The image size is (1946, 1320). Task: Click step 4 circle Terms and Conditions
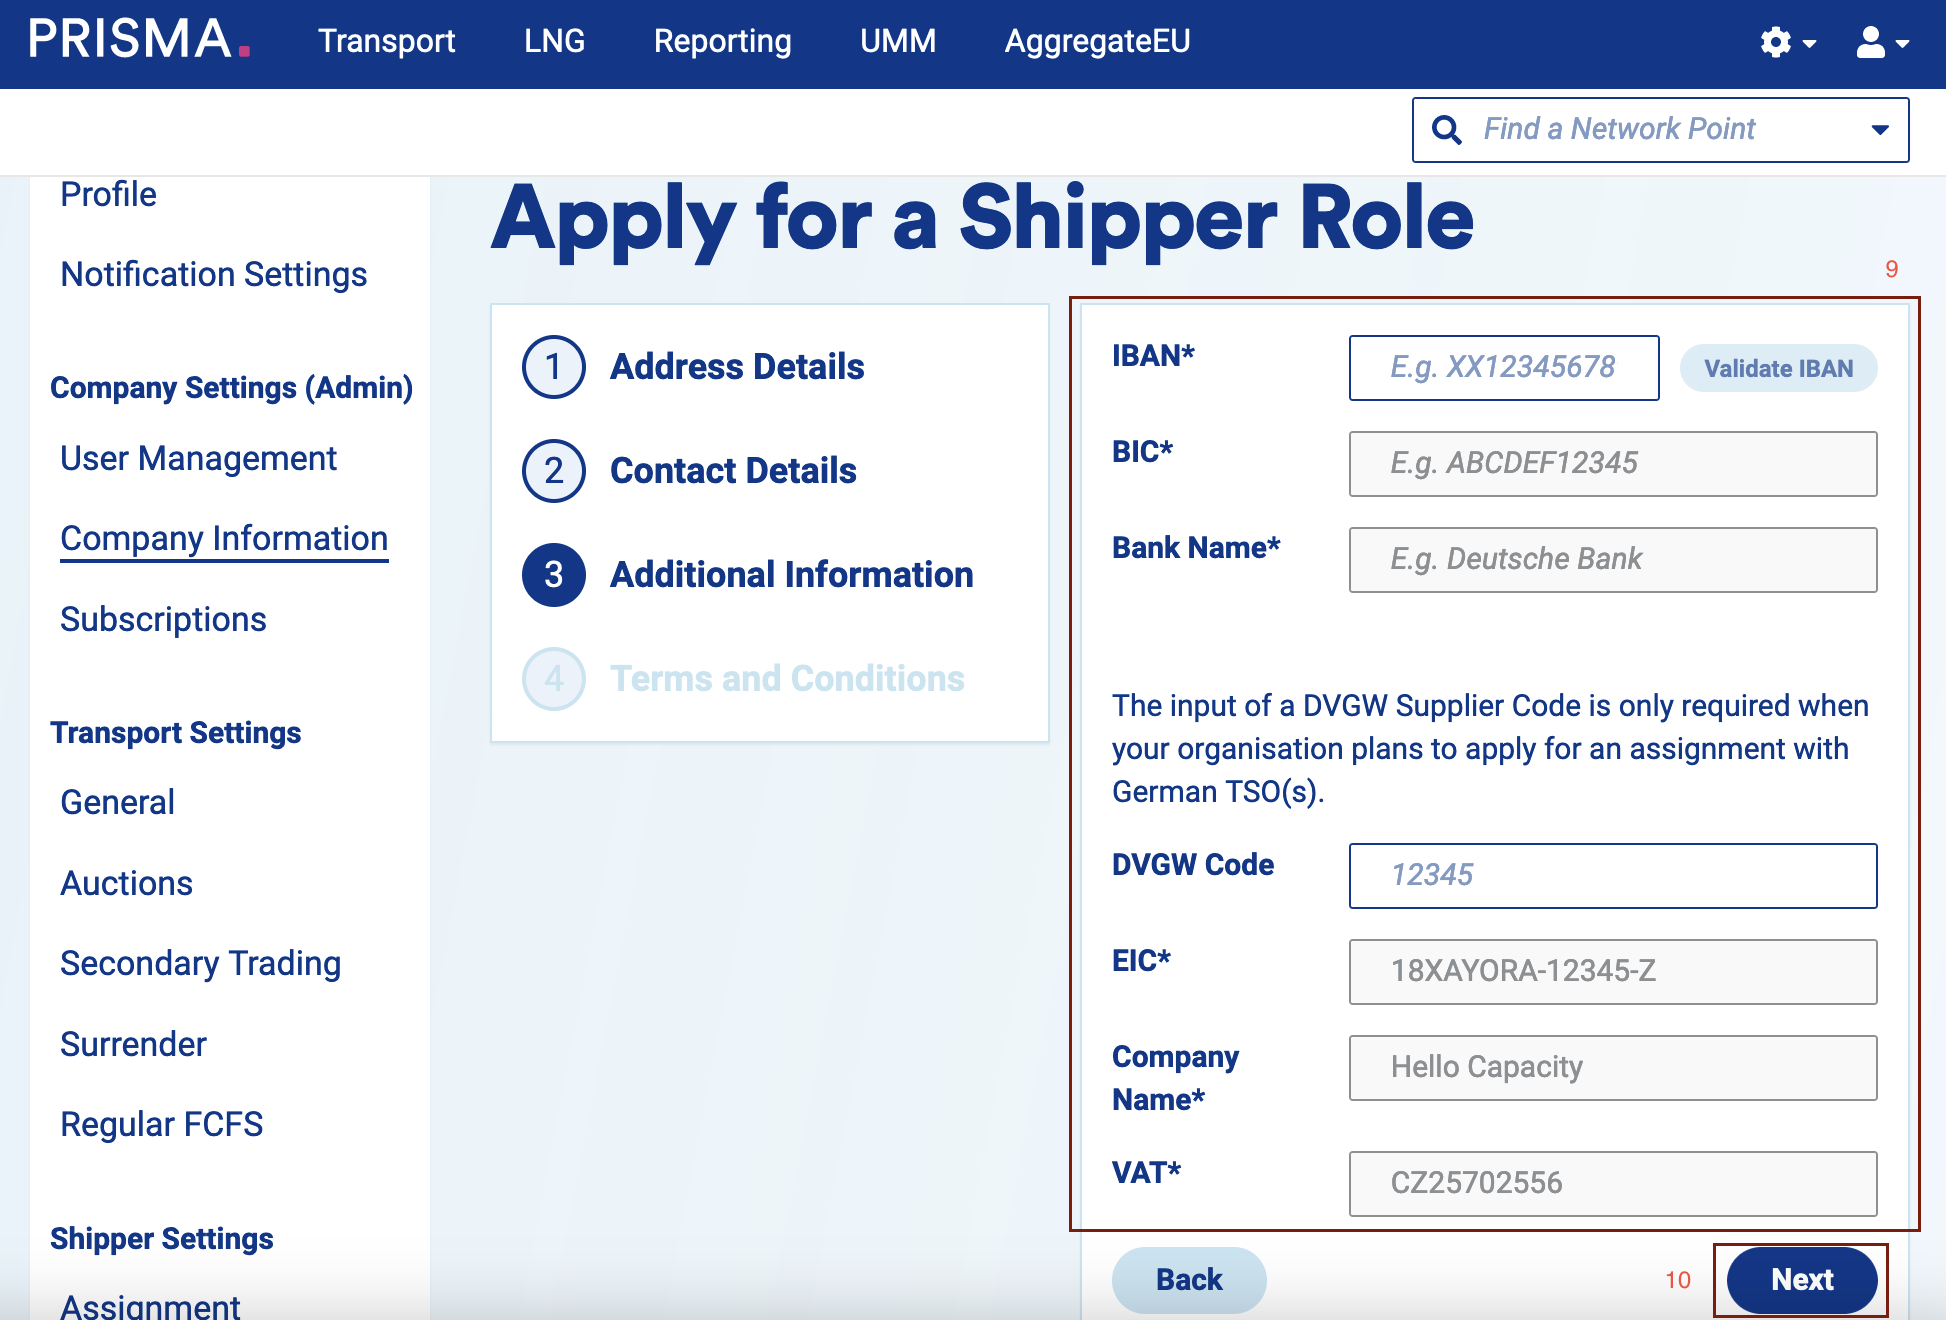553,679
